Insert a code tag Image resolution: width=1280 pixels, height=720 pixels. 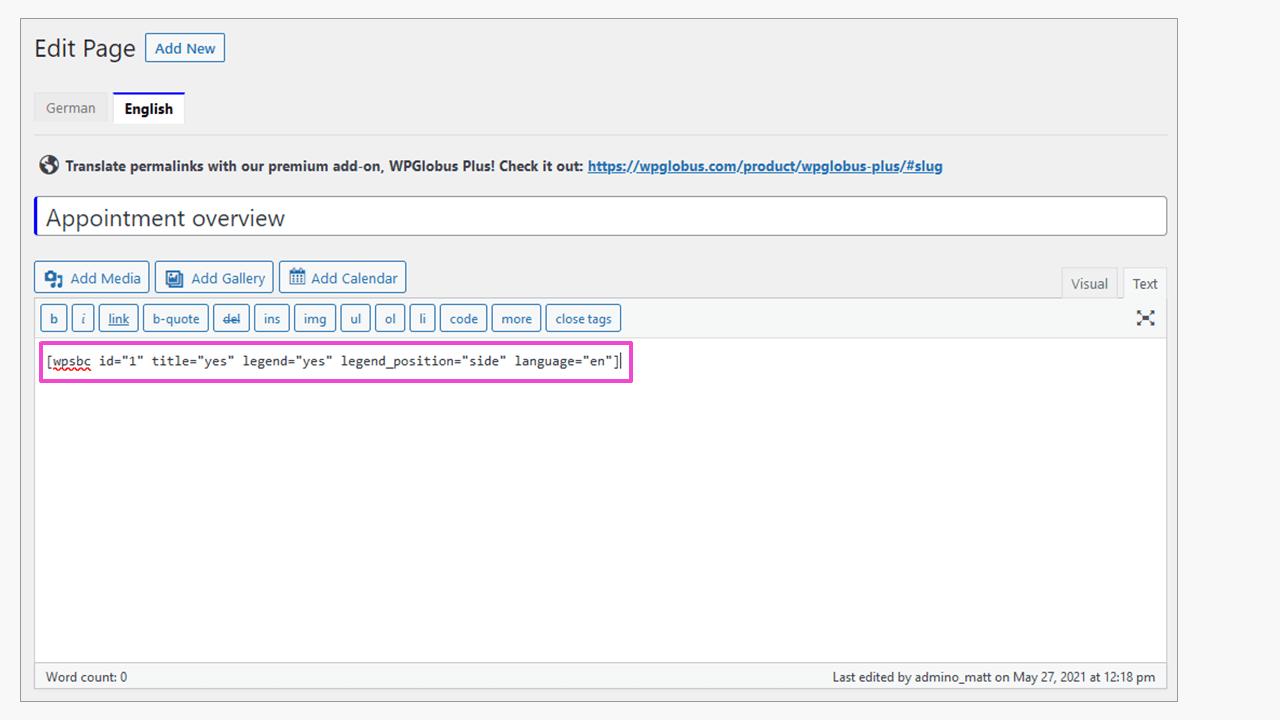463,318
